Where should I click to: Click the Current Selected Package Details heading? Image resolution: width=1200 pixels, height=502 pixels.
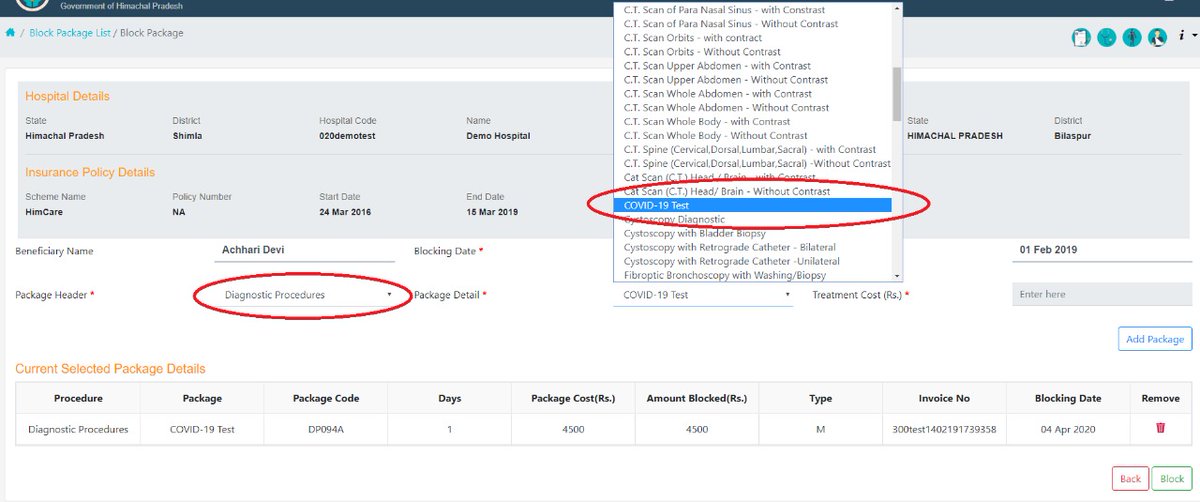[x=110, y=369]
